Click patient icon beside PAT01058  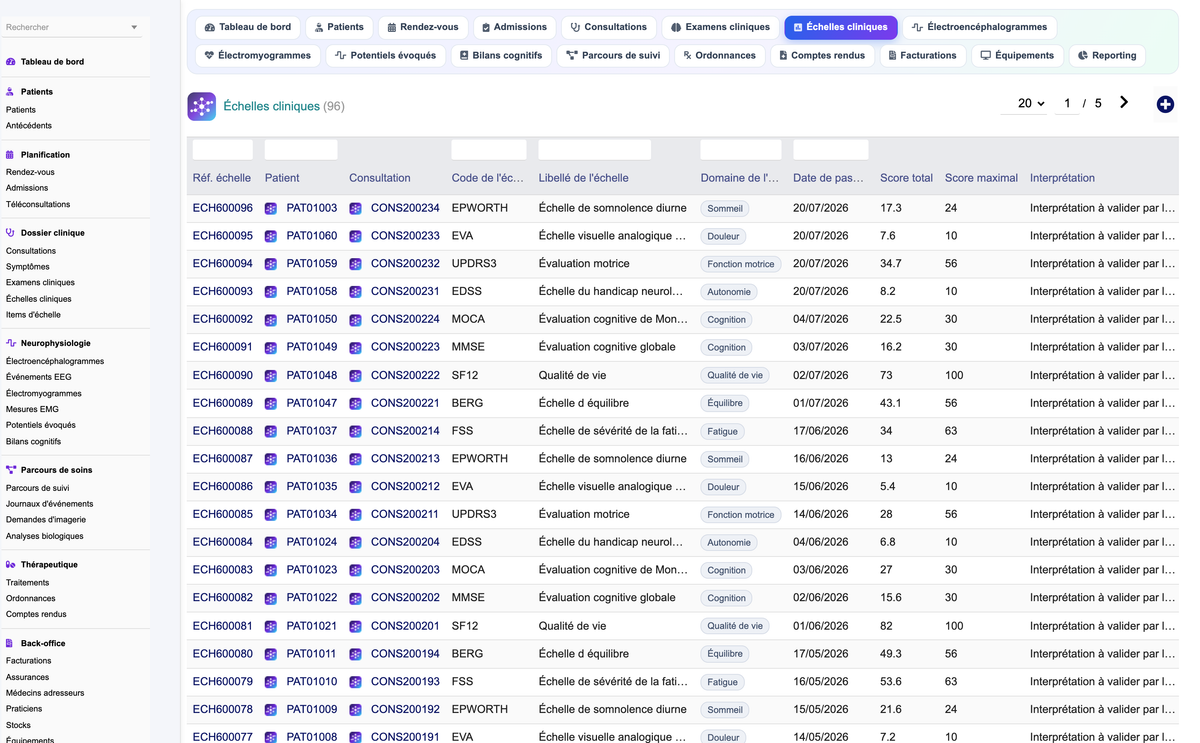[x=271, y=292]
